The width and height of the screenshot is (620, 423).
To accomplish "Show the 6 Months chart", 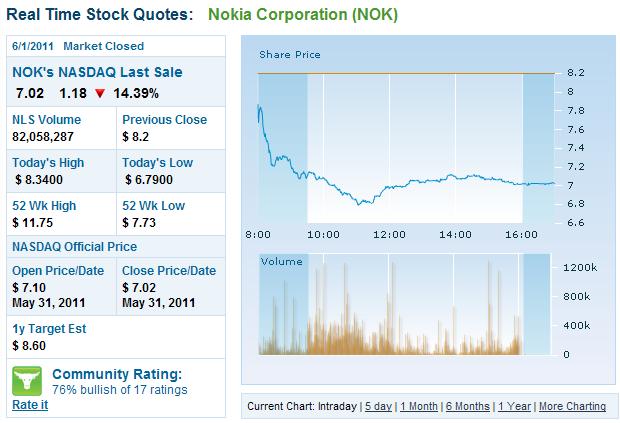I will [467, 406].
